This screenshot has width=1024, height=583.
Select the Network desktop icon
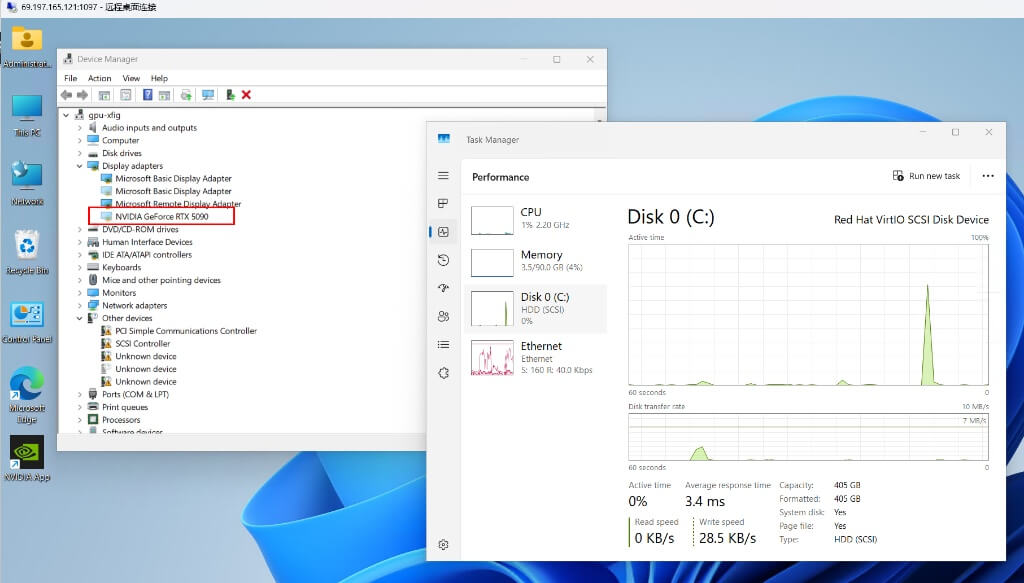(27, 183)
